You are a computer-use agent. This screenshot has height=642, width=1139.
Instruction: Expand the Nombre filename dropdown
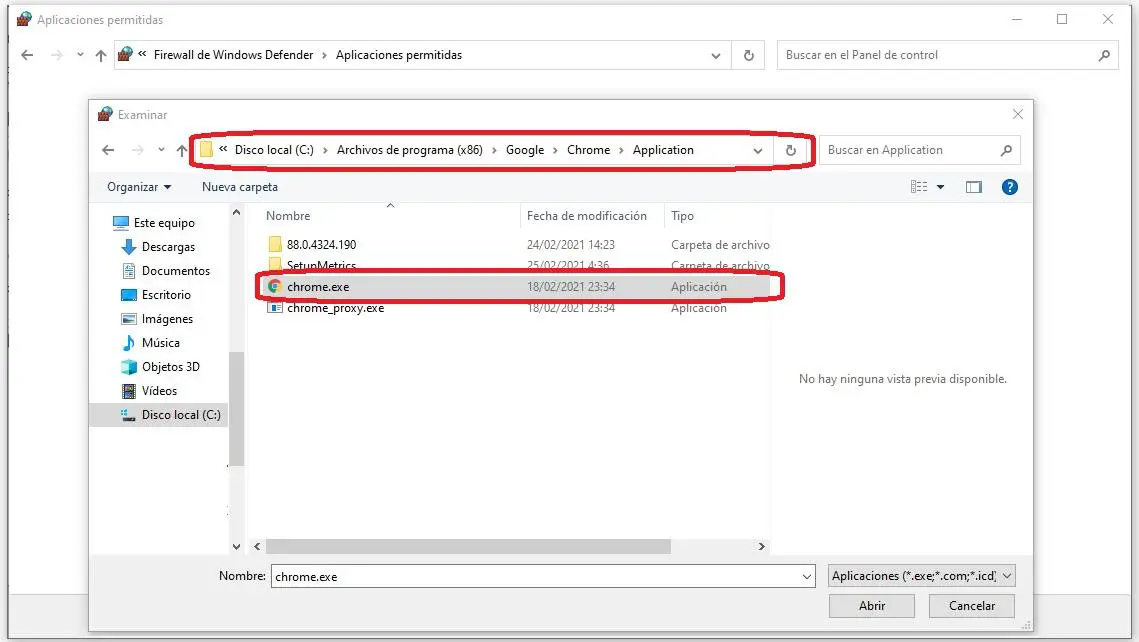(x=807, y=577)
